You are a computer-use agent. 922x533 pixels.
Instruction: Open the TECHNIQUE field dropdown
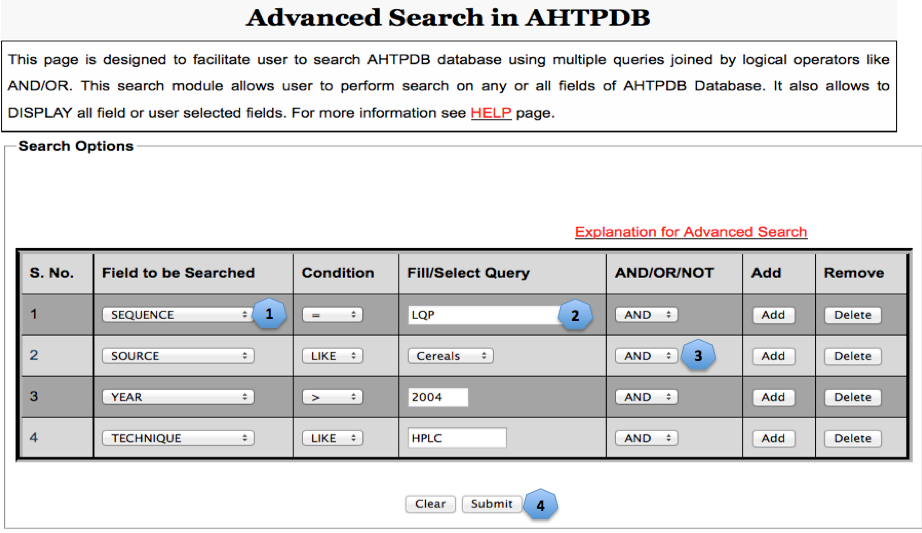[x=178, y=438]
